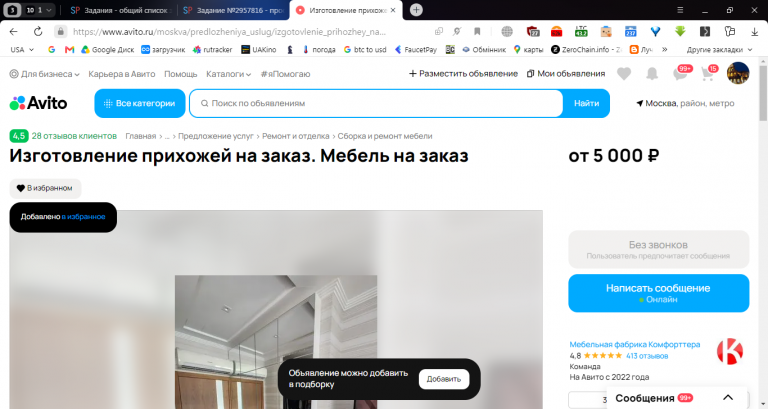Click the Главная breadcrumb
768x409 pixels.
tap(141, 136)
